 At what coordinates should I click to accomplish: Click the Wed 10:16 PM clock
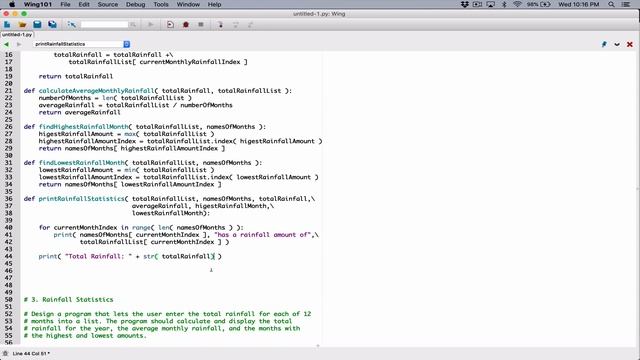[578, 4]
